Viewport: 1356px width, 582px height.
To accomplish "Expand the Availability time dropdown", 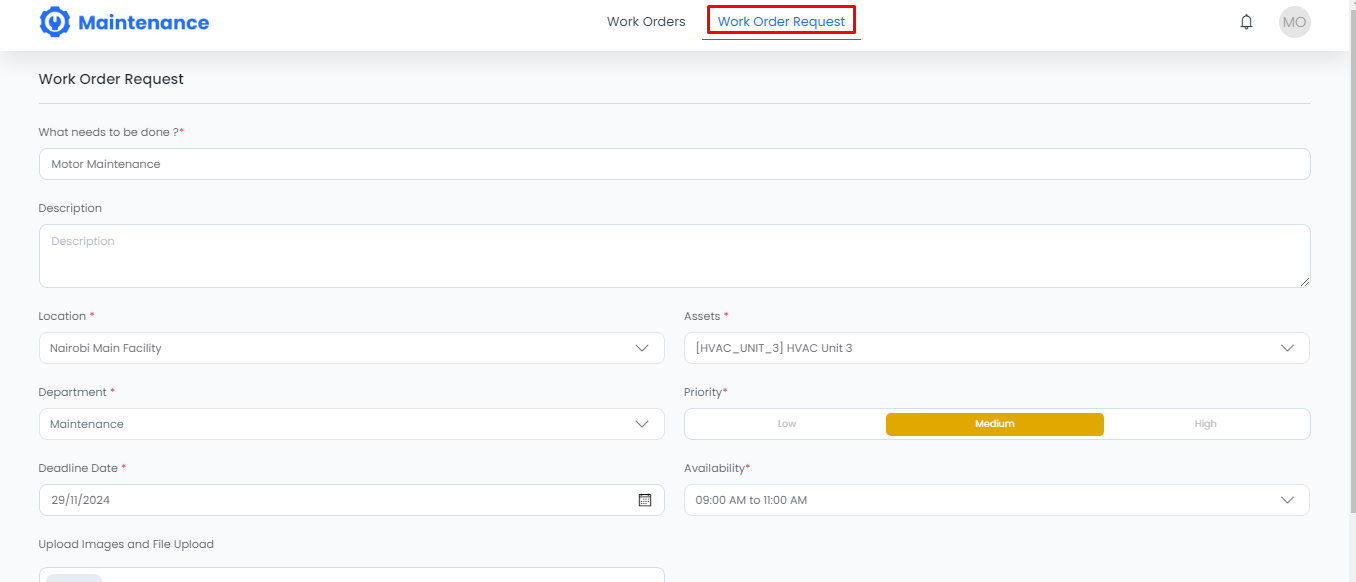I will [996, 500].
